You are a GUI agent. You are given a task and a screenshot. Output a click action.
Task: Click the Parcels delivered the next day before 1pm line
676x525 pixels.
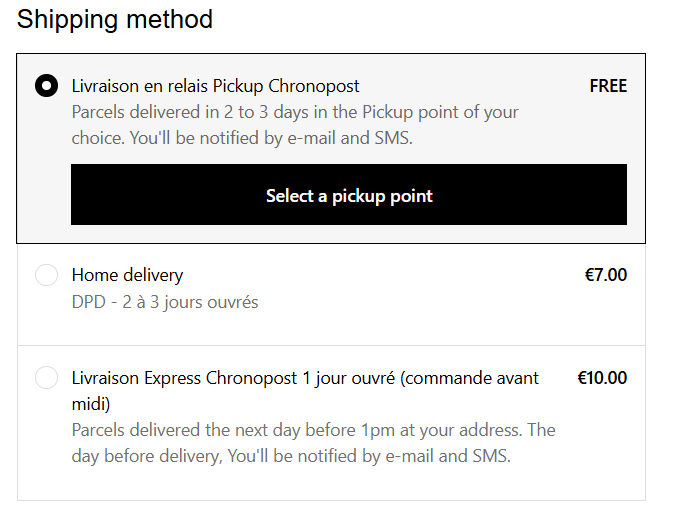313,430
